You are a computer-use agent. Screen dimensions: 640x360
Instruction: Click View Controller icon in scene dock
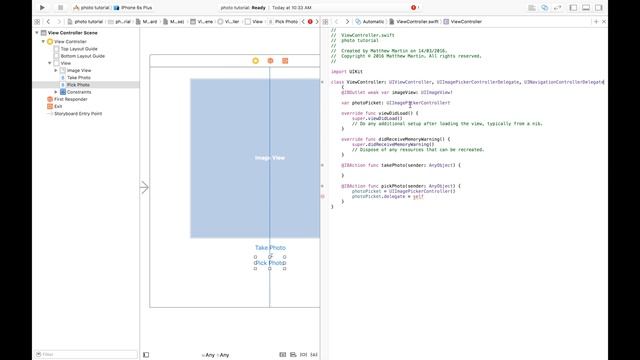(256, 61)
